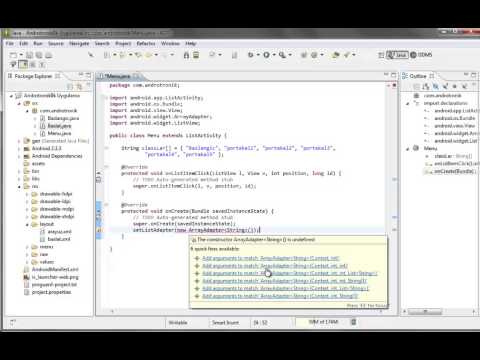Maximize the editor area
480x360 pixels.
coord(393,75)
